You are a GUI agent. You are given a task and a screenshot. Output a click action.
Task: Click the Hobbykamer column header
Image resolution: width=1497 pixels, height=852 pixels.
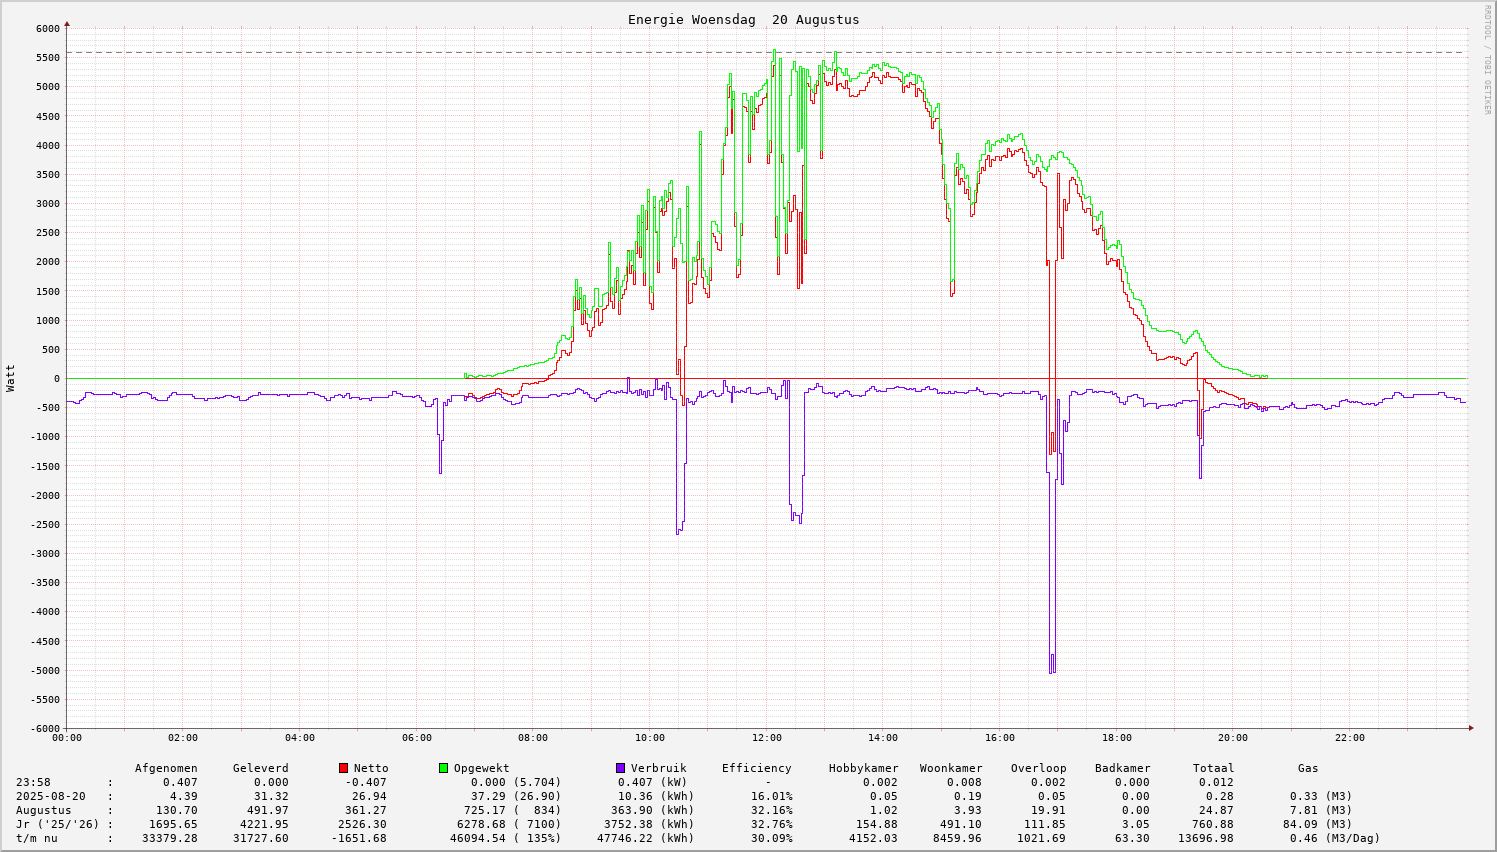point(863,768)
